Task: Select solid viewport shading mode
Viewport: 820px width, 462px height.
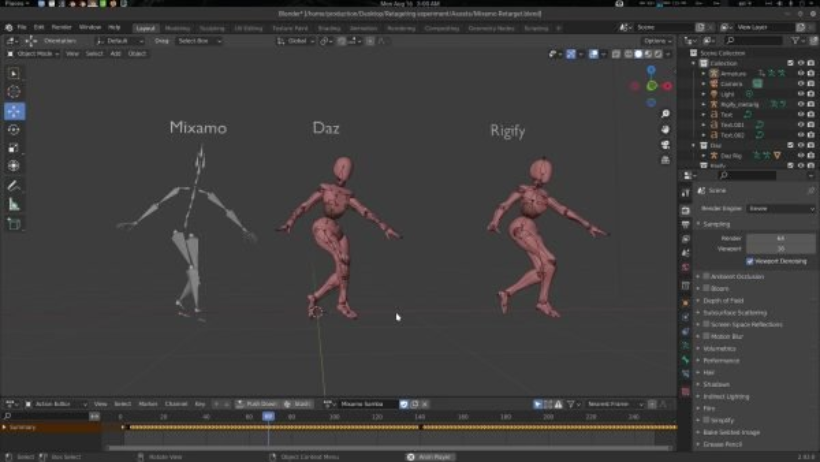Action: (638, 54)
